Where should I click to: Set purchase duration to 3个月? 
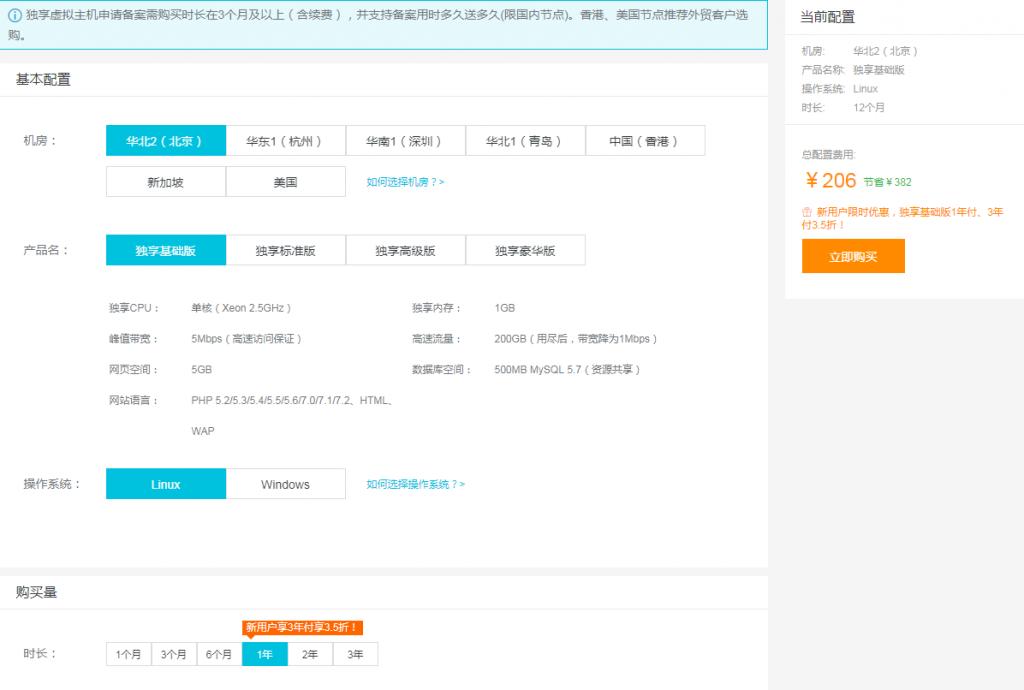(x=173, y=654)
